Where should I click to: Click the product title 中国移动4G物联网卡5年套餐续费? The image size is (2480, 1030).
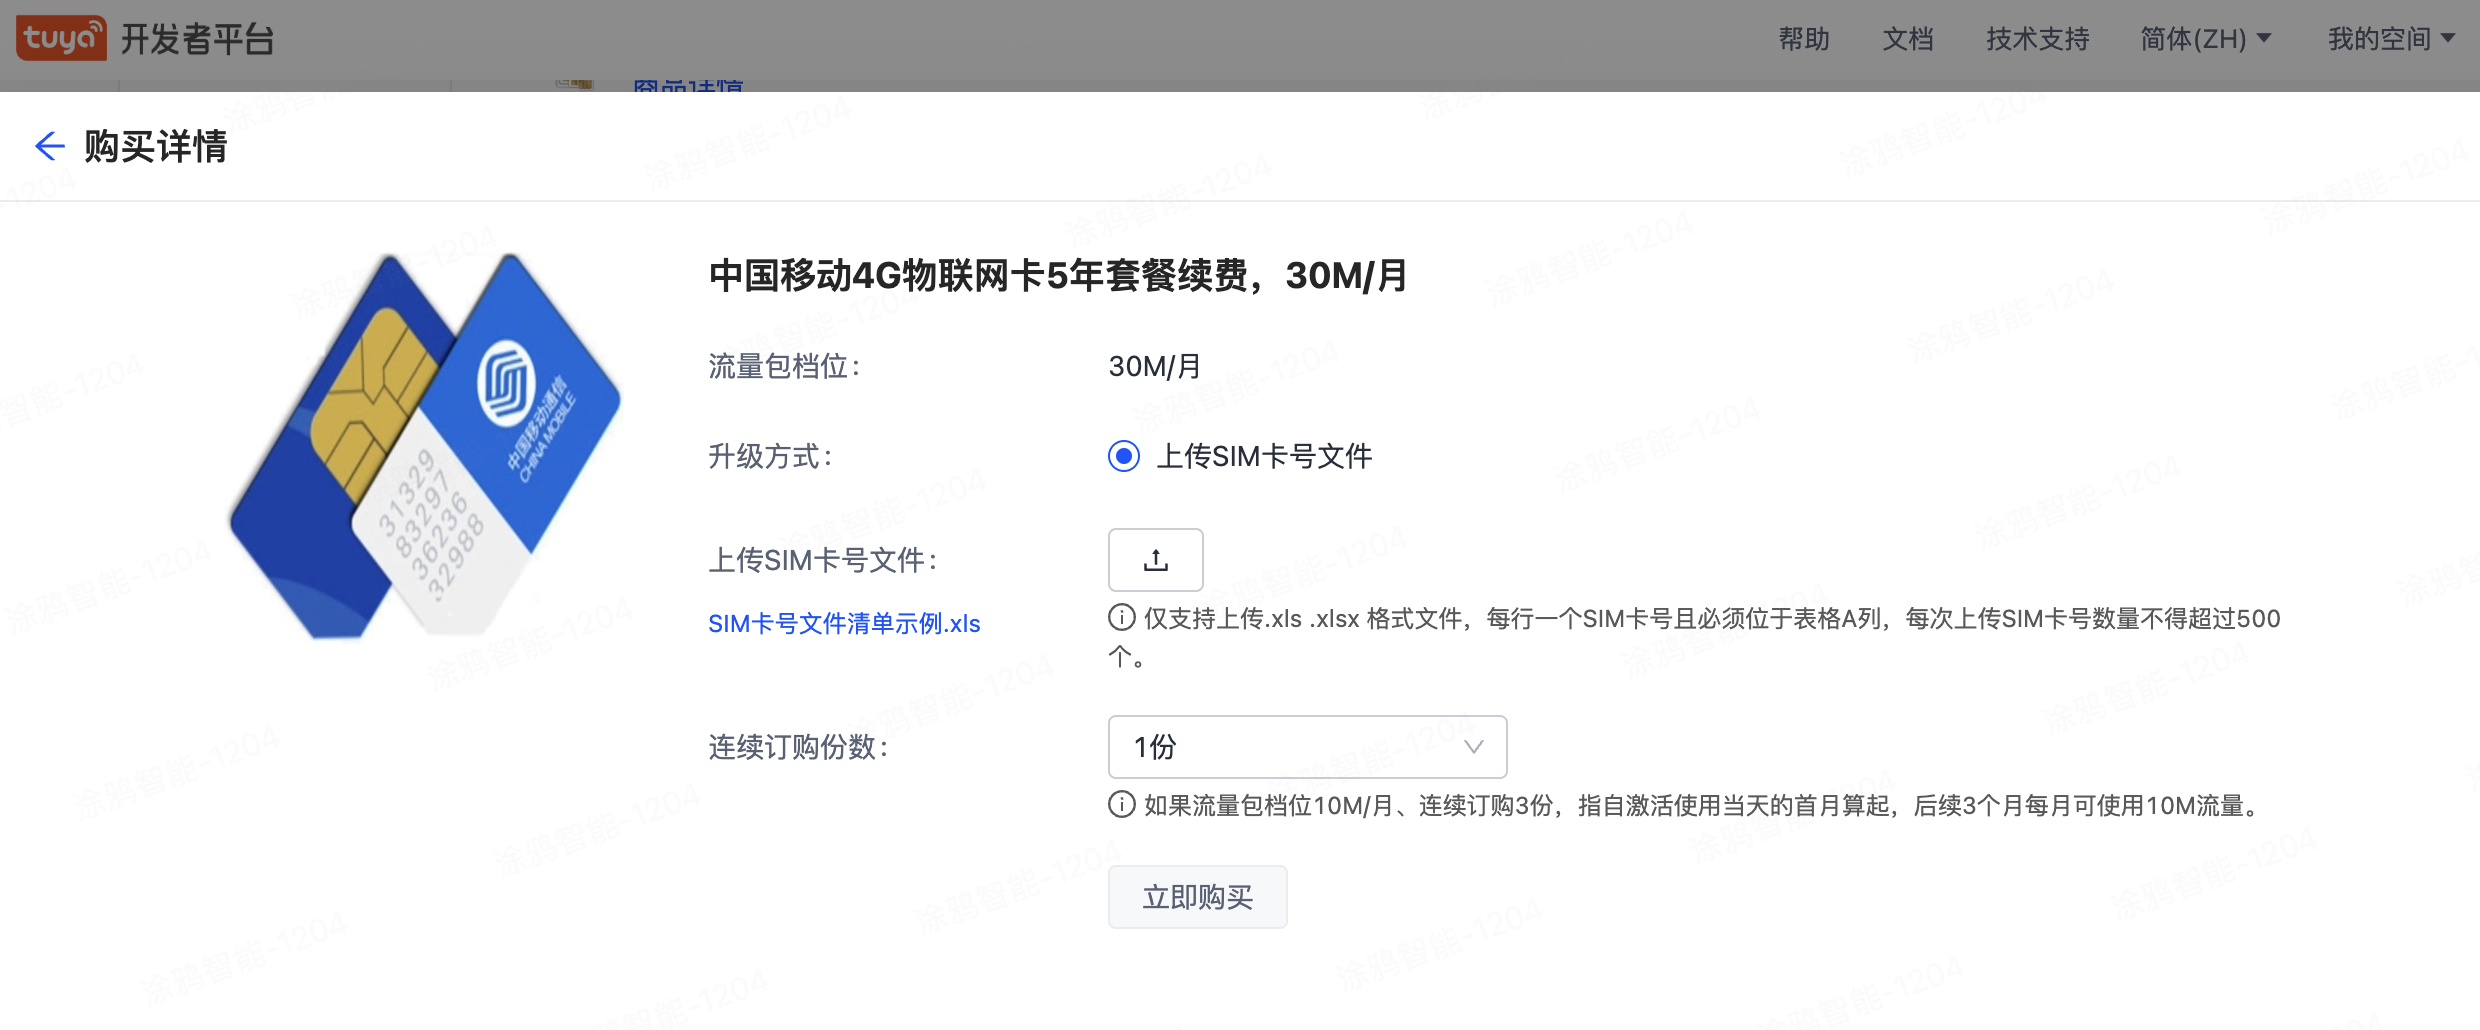[1058, 275]
